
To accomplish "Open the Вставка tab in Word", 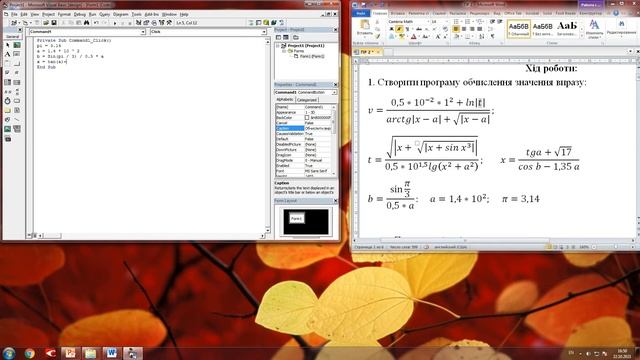I will coord(398,13).
